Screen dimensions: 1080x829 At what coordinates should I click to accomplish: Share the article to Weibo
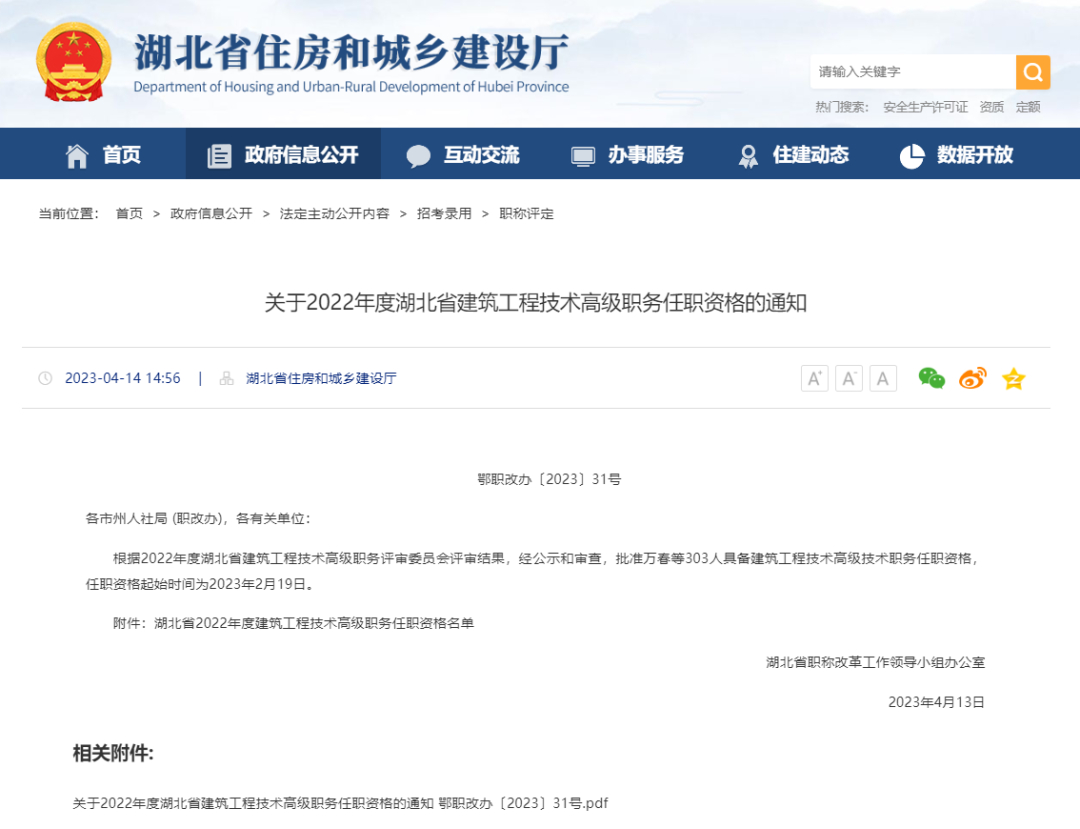[x=972, y=378]
